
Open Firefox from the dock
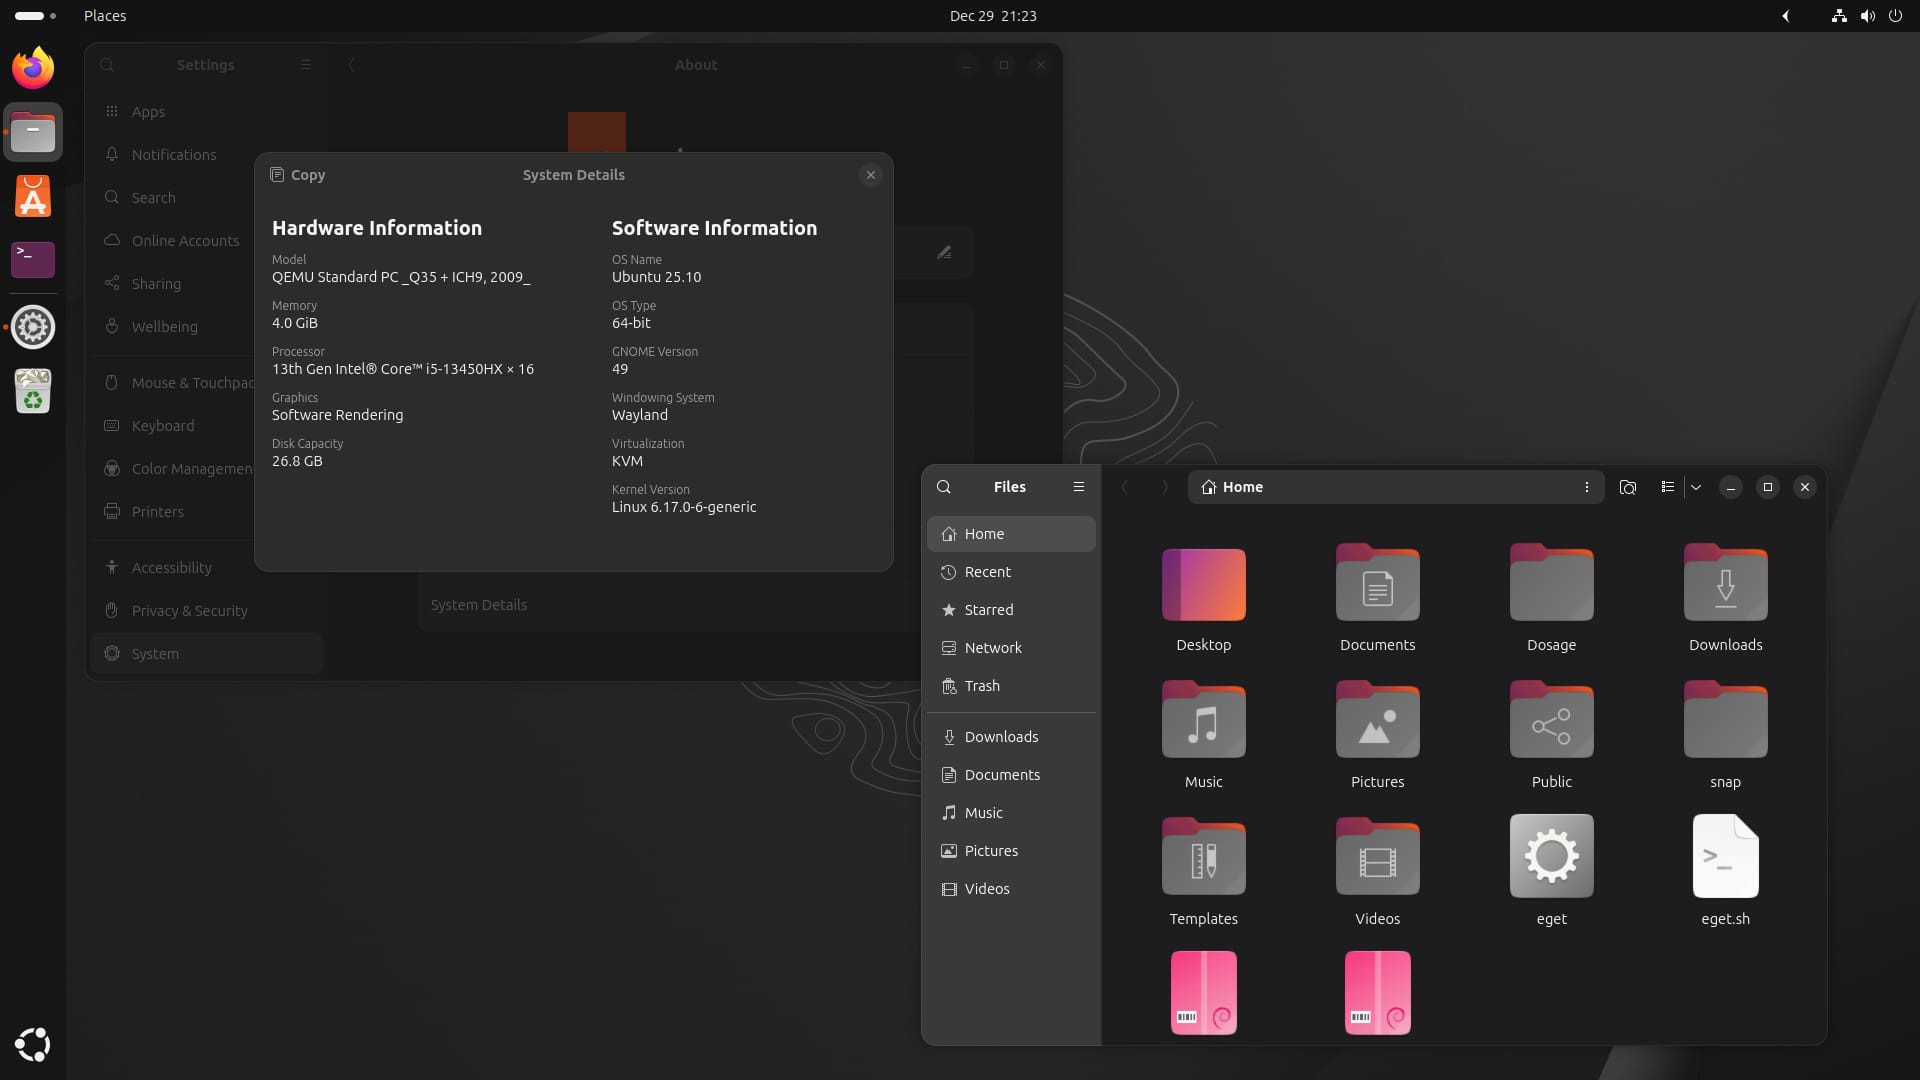pos(33,67)
